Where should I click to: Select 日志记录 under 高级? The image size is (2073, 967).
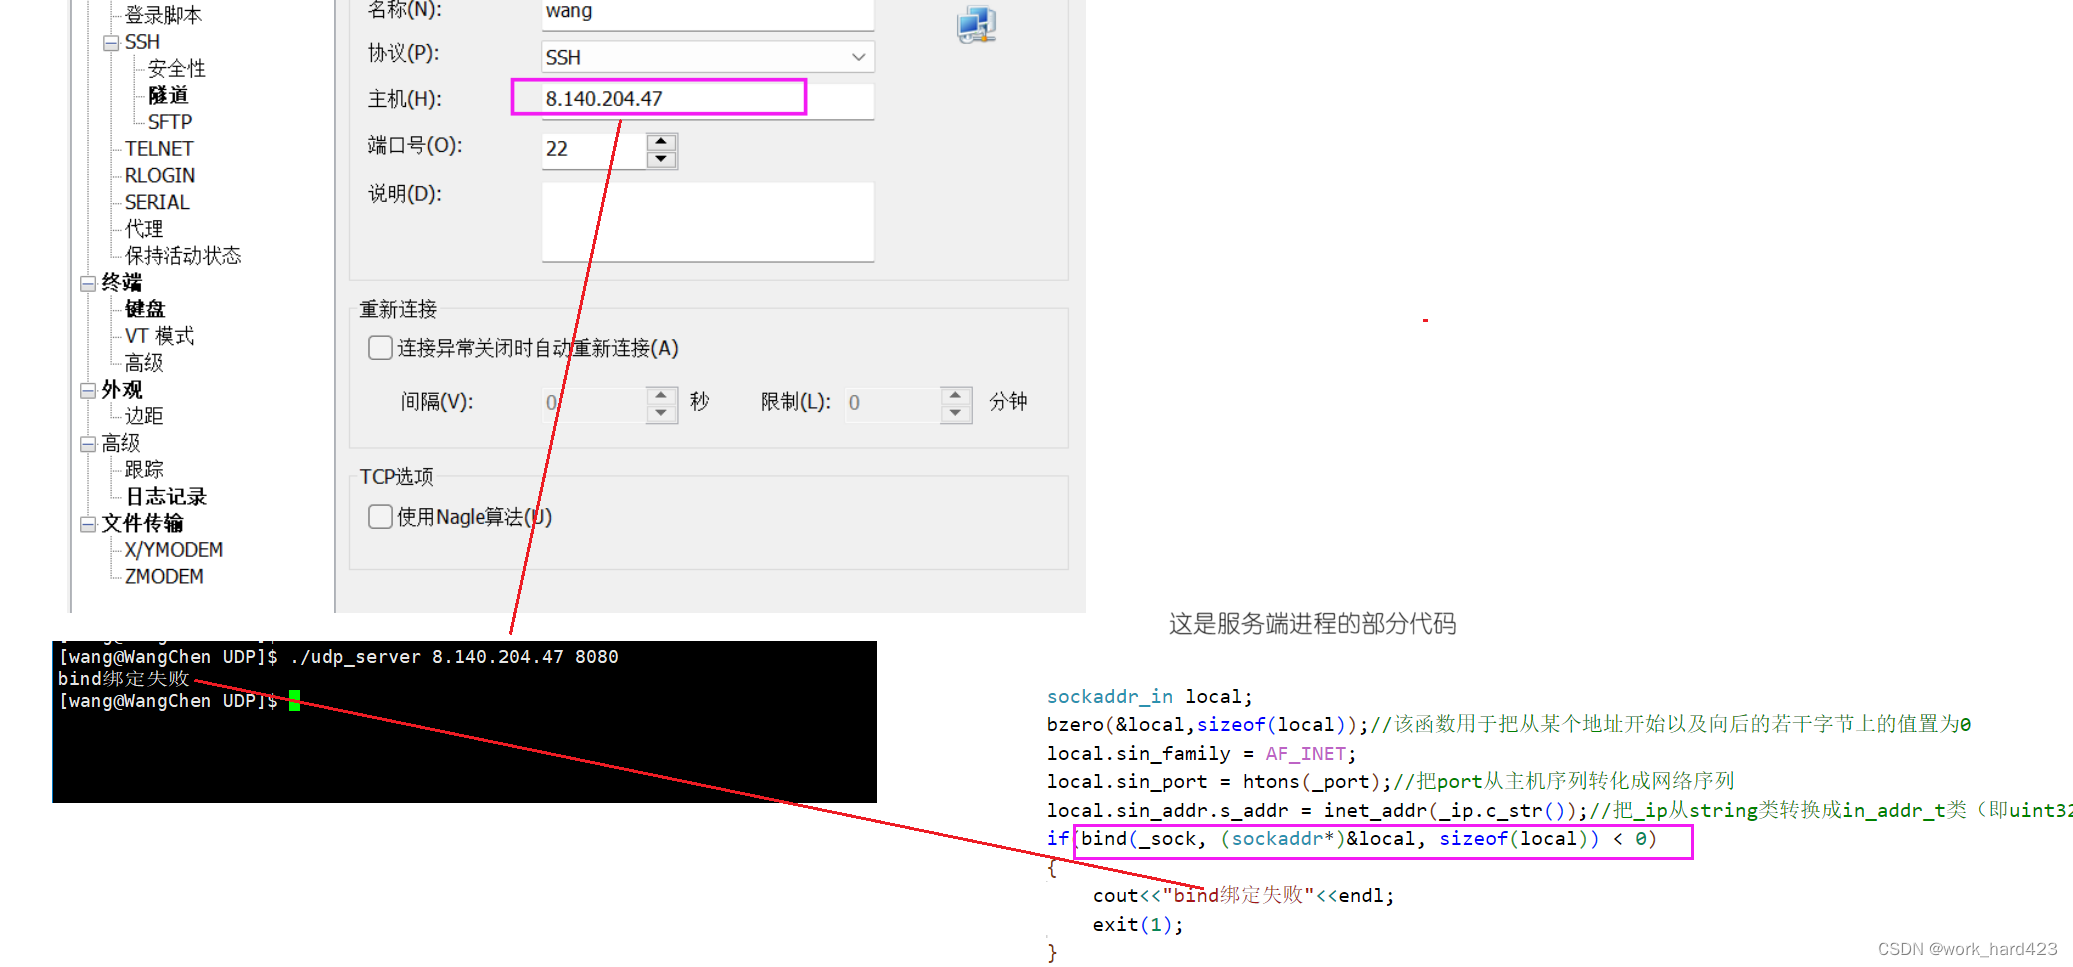coord(166,497)
